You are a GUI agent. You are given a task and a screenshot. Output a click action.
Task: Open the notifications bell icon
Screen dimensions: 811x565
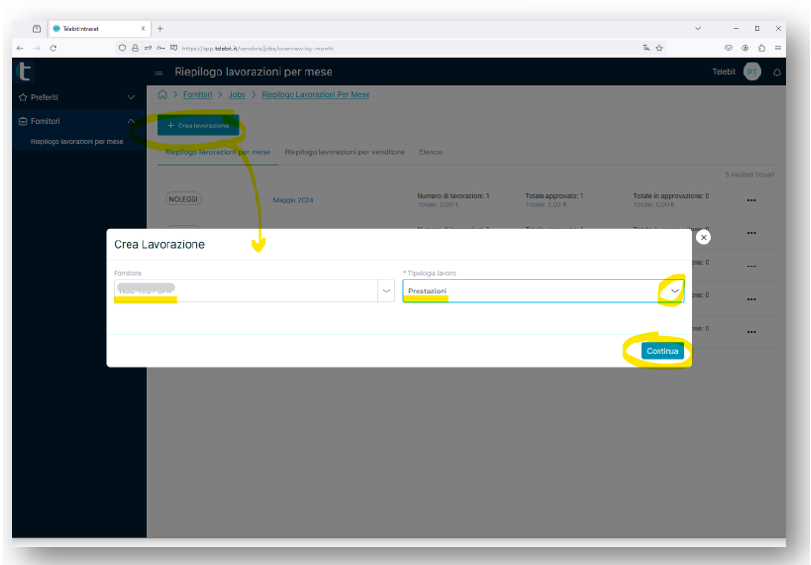[777, 73]
